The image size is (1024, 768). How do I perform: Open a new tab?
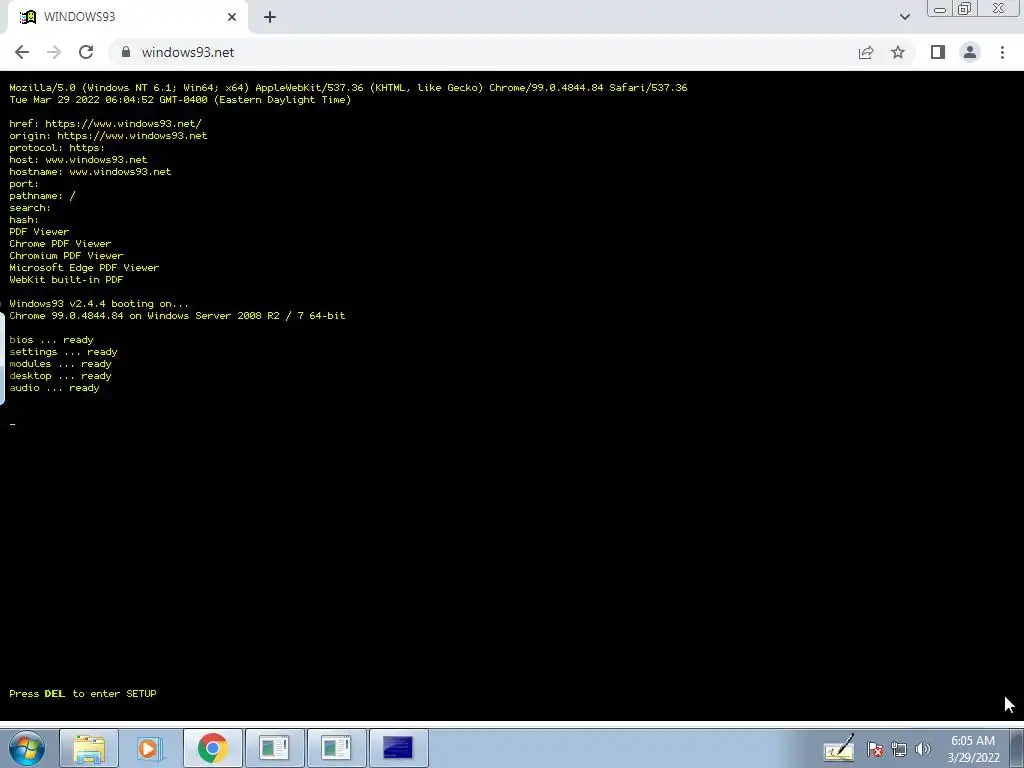(x=270, y=17)
